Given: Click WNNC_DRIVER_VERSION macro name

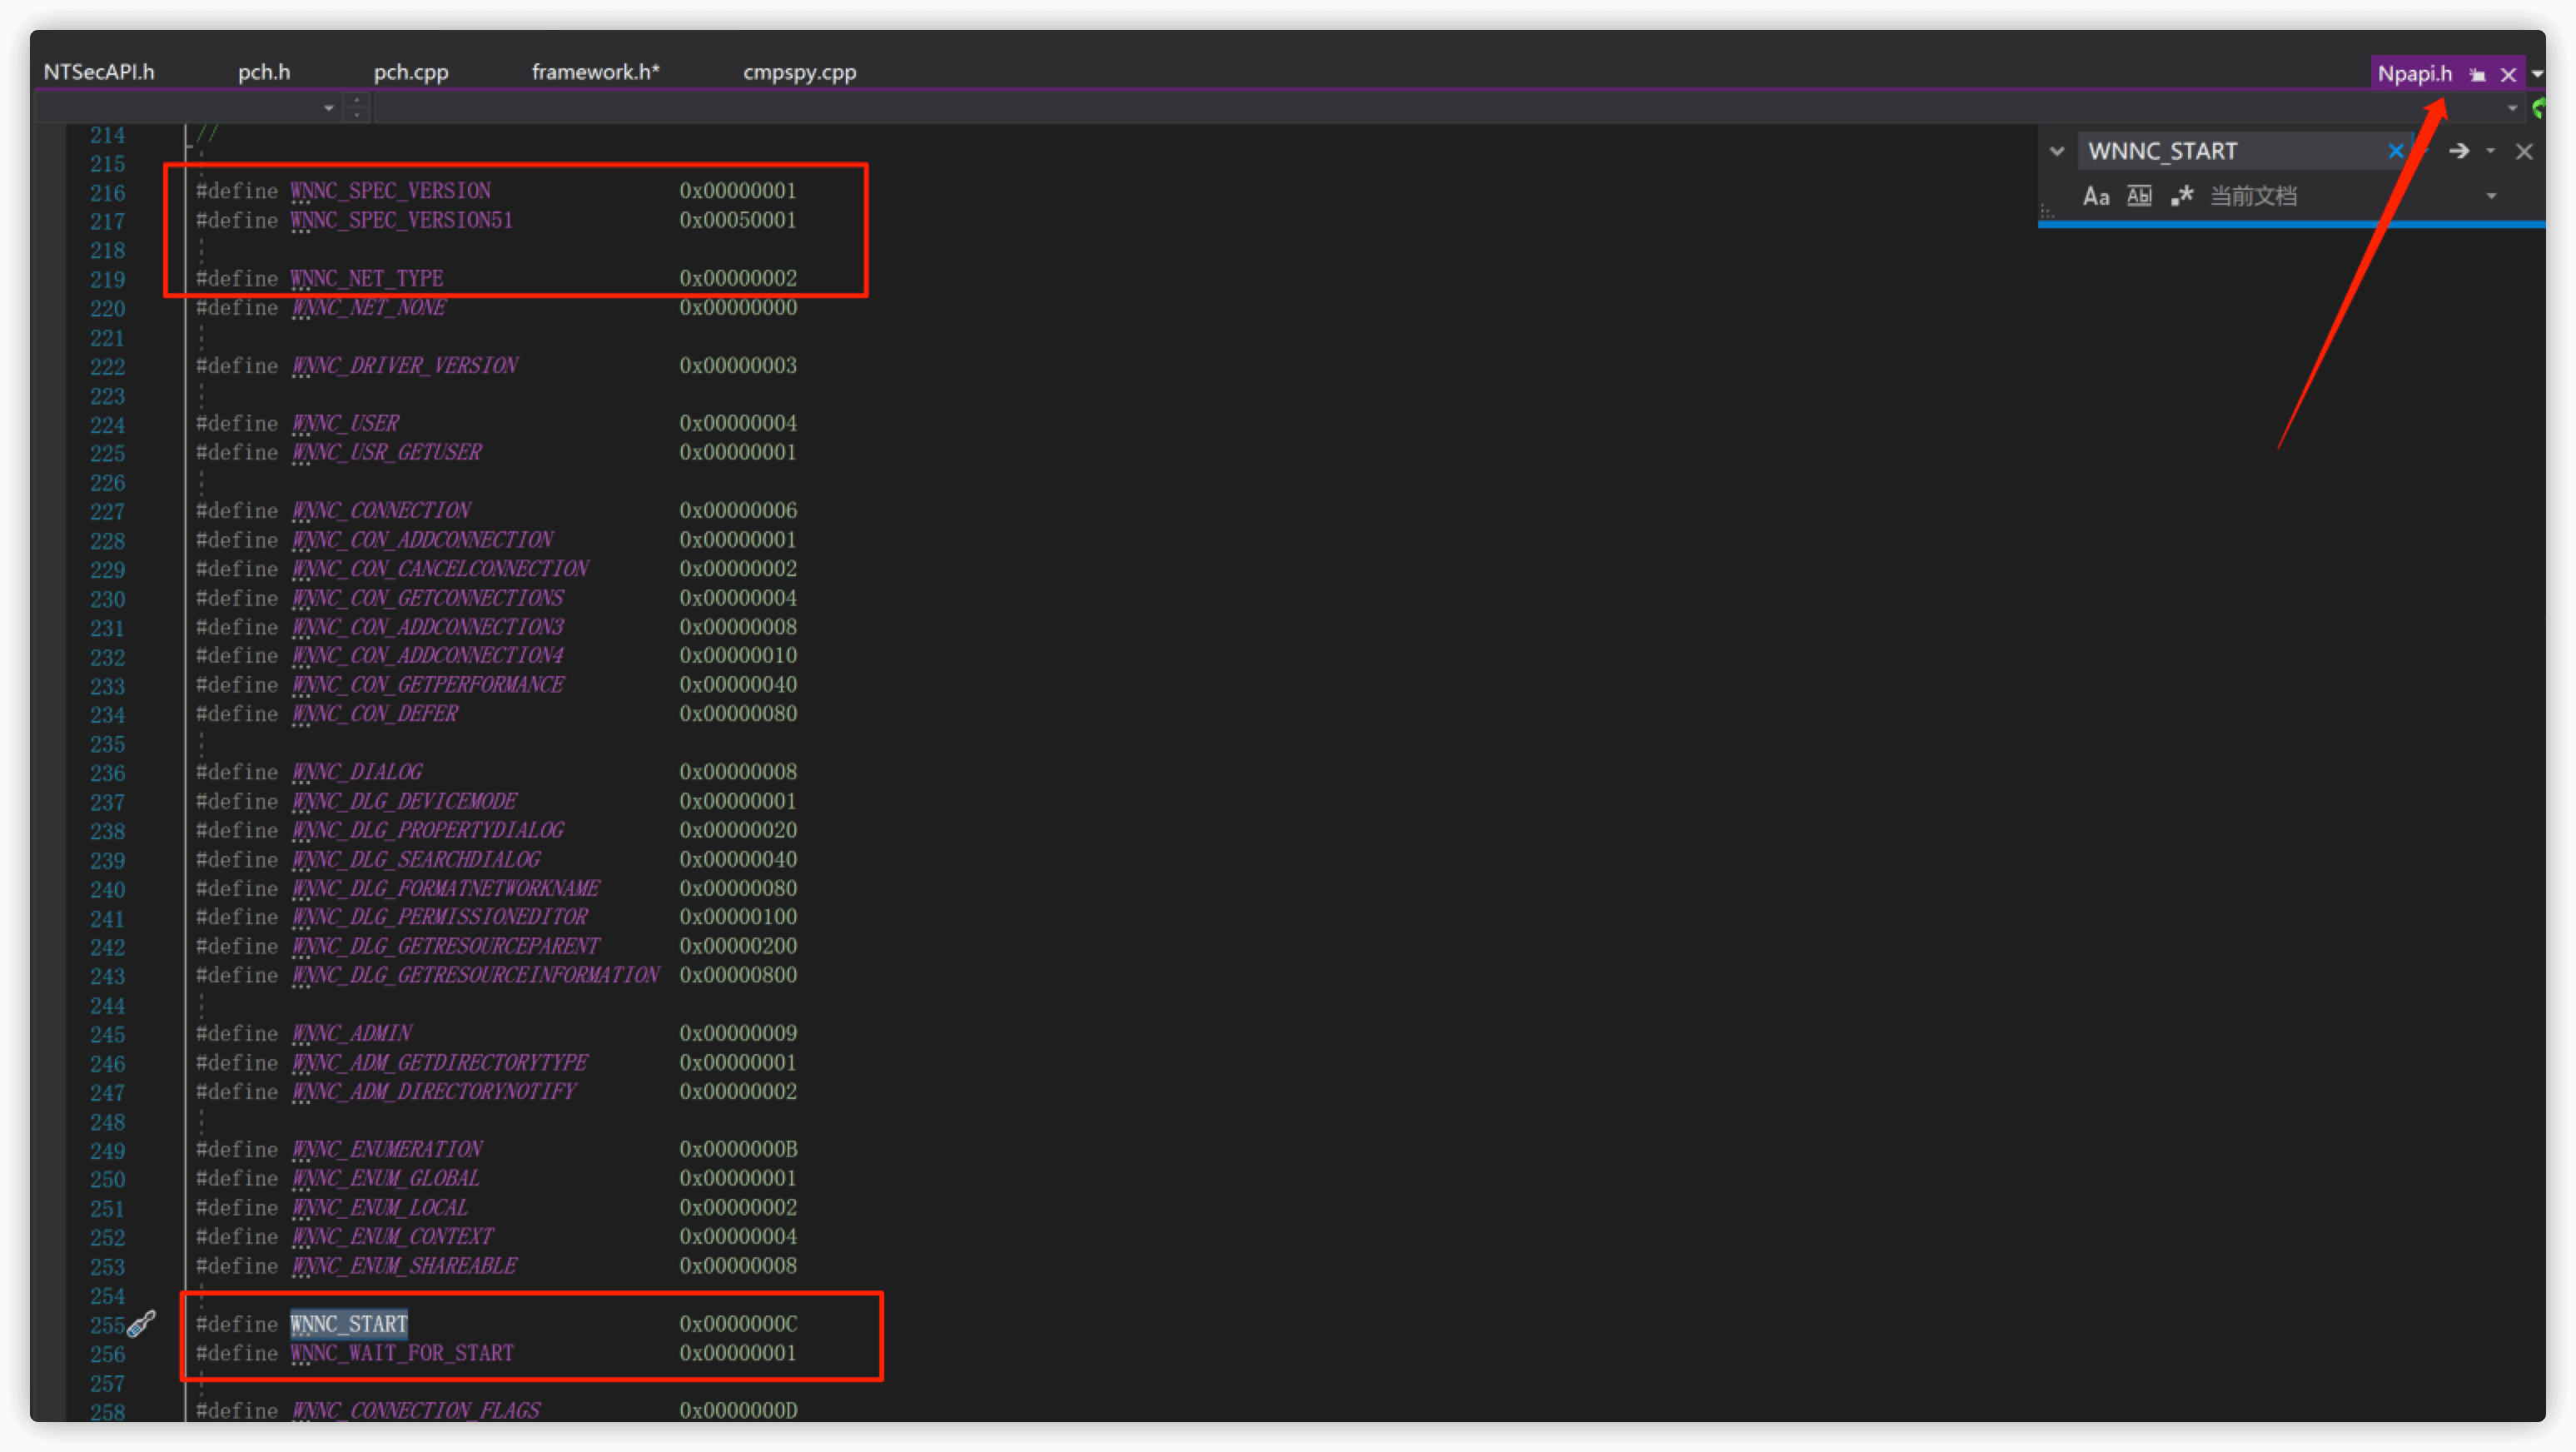Looking at the screenshot, I should coord(404,365).
